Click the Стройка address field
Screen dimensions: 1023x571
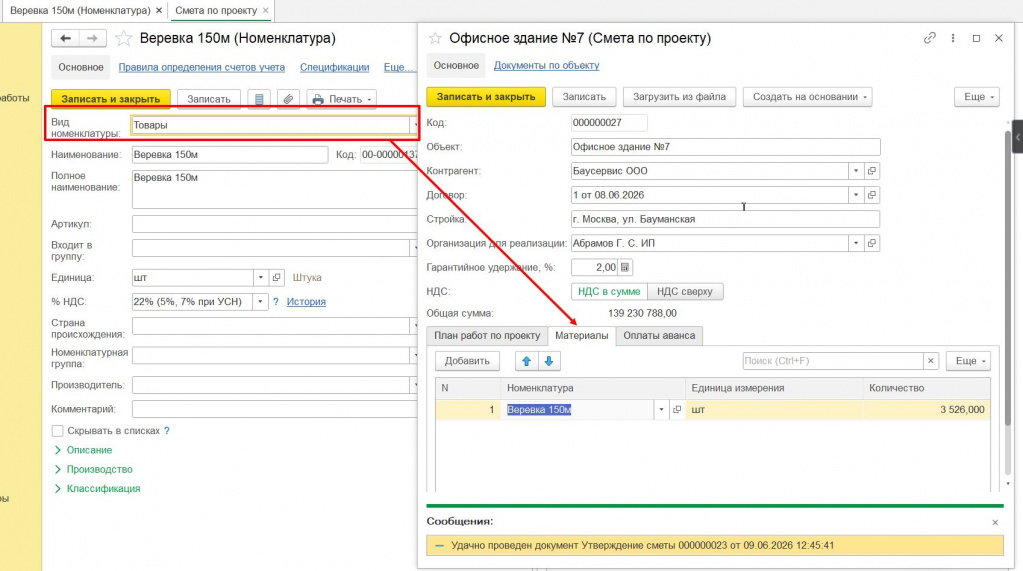725,219
